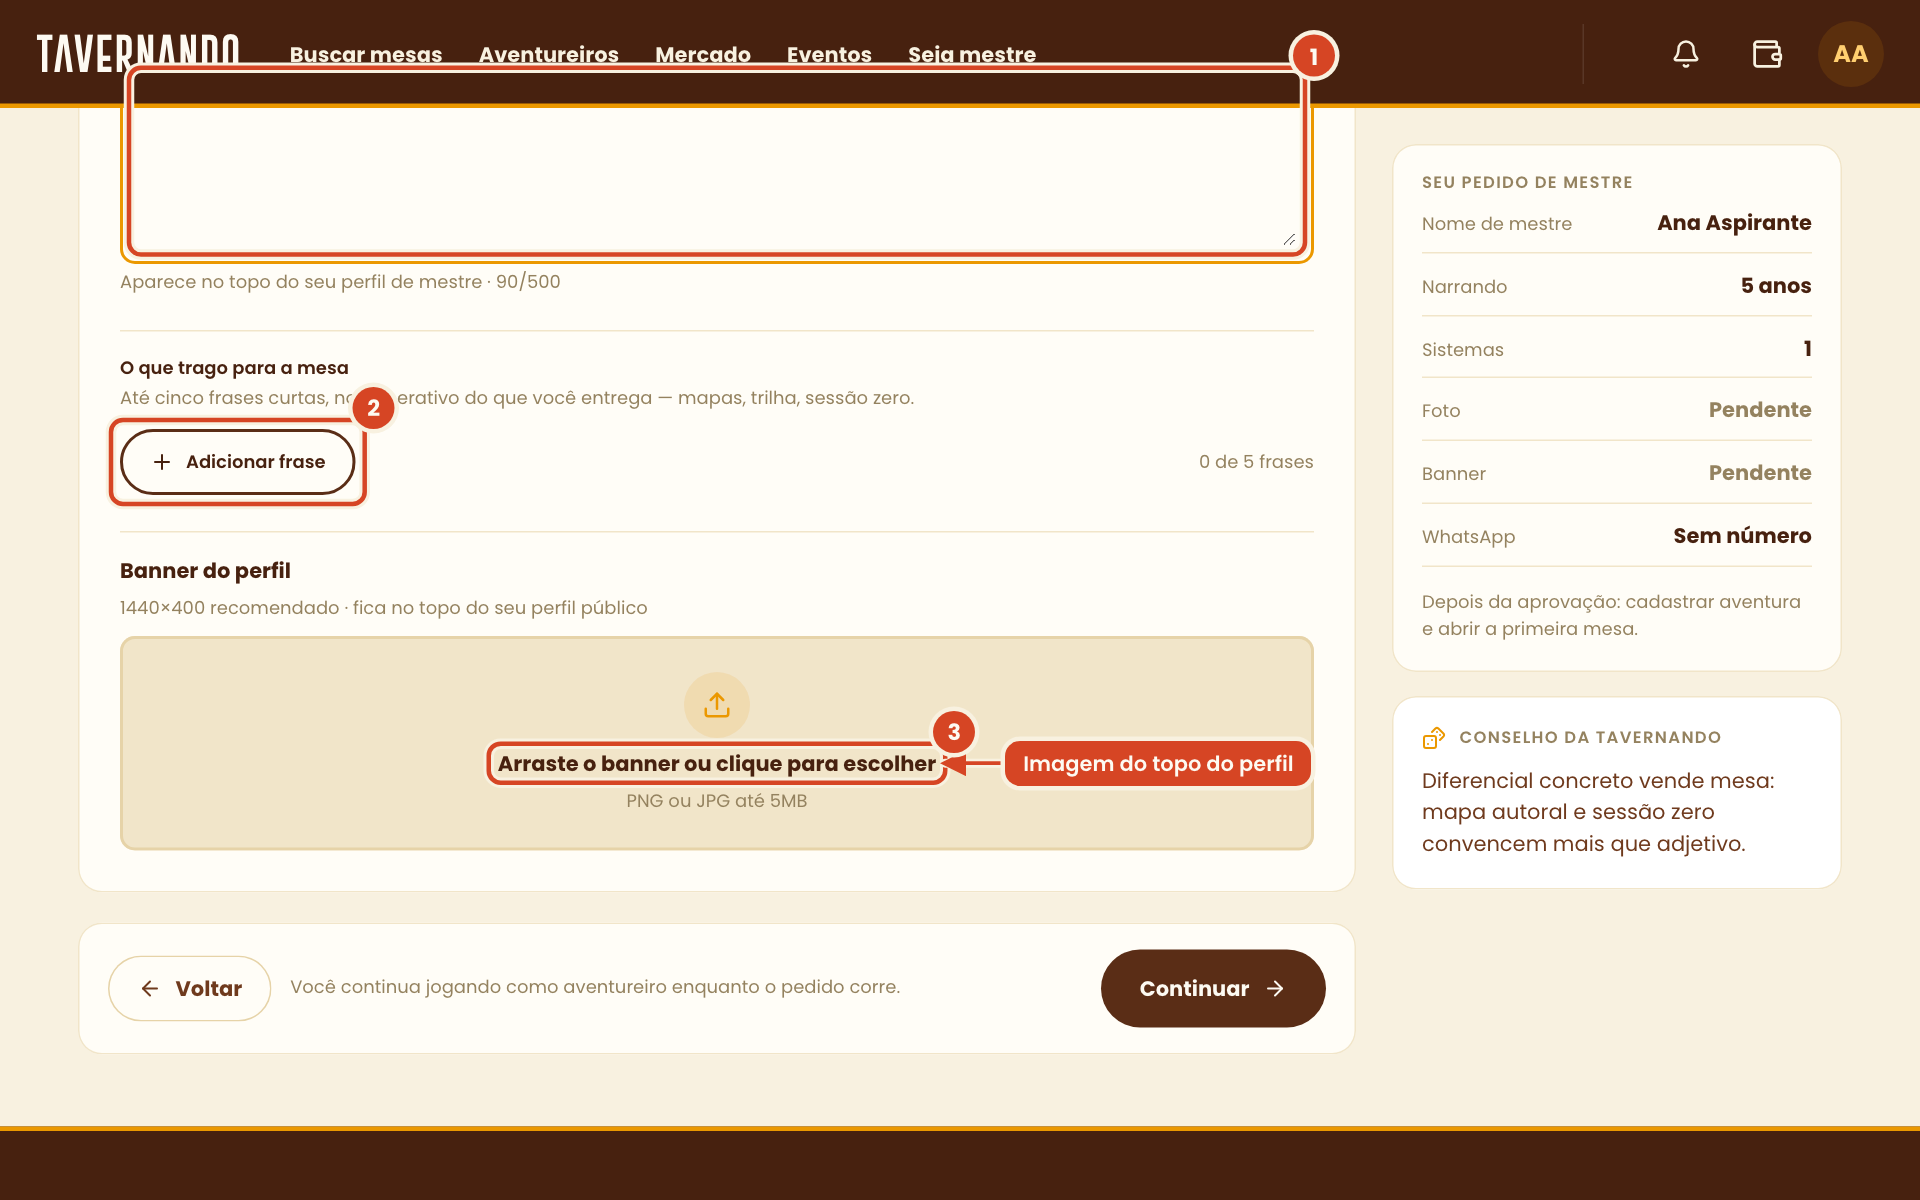Screen dimensions: 1920x1200
Task: Open the notifications bell
Action: click(x=1686, y=54)
